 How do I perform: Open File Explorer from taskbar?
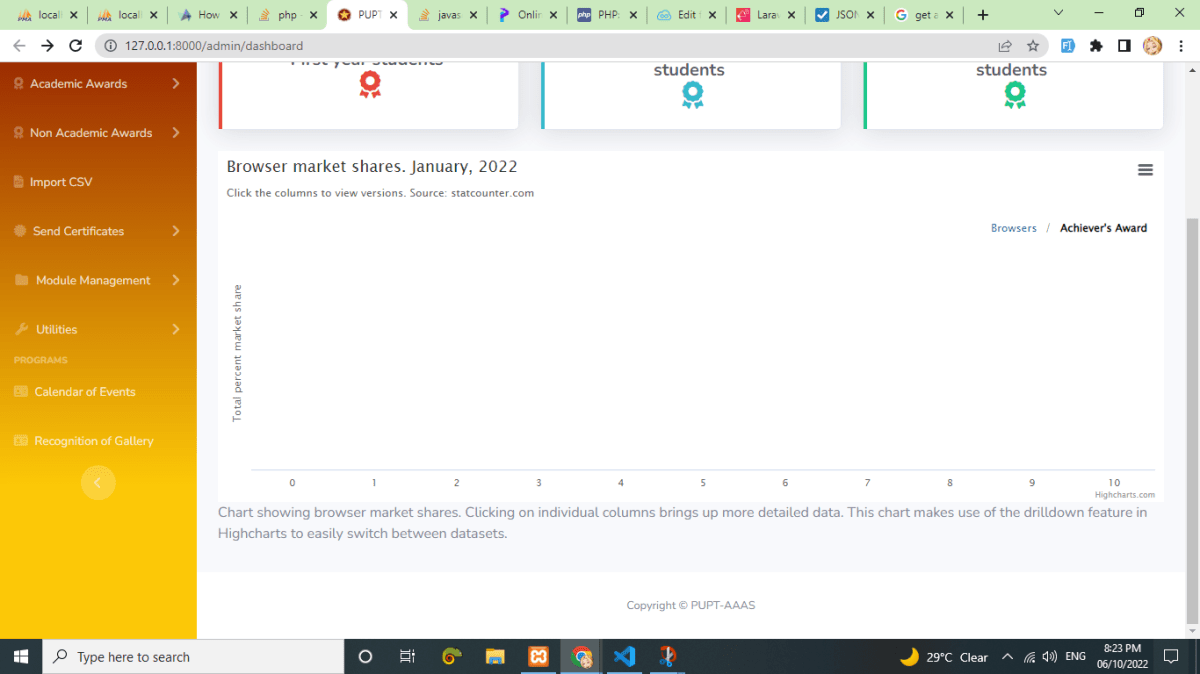pos(495,657)
